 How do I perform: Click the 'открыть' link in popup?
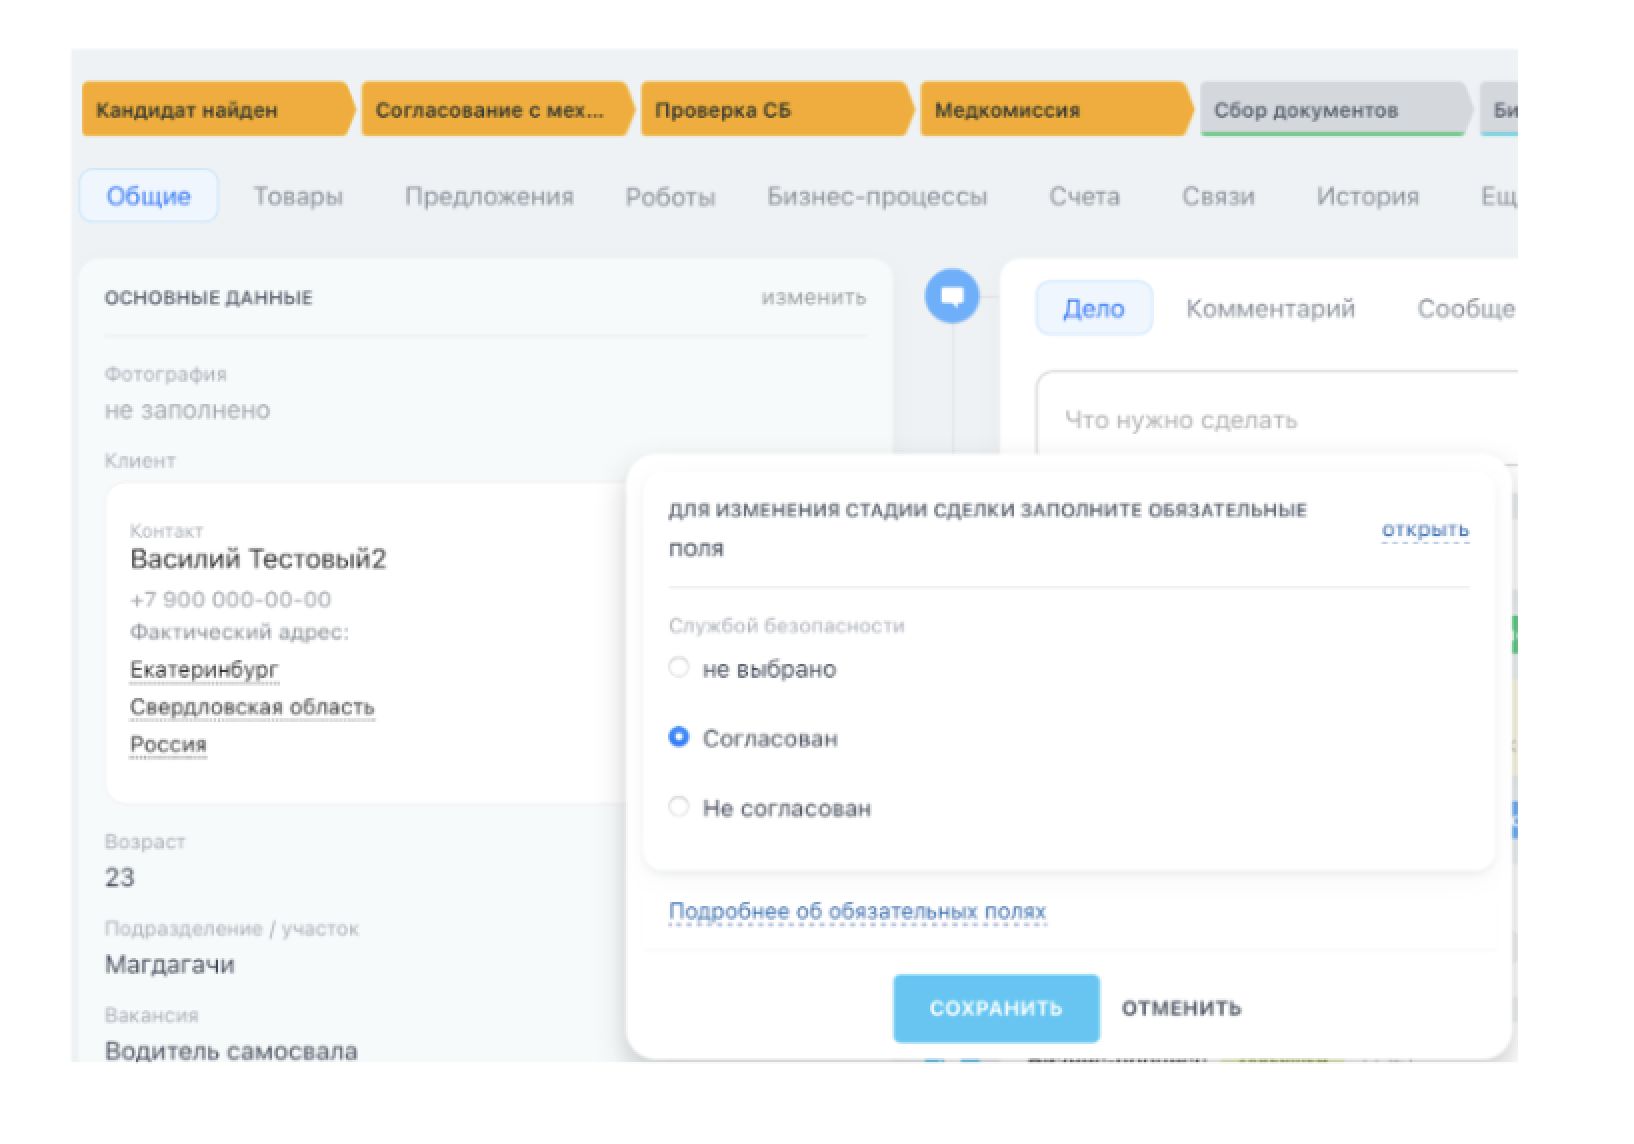(1425, 529)
